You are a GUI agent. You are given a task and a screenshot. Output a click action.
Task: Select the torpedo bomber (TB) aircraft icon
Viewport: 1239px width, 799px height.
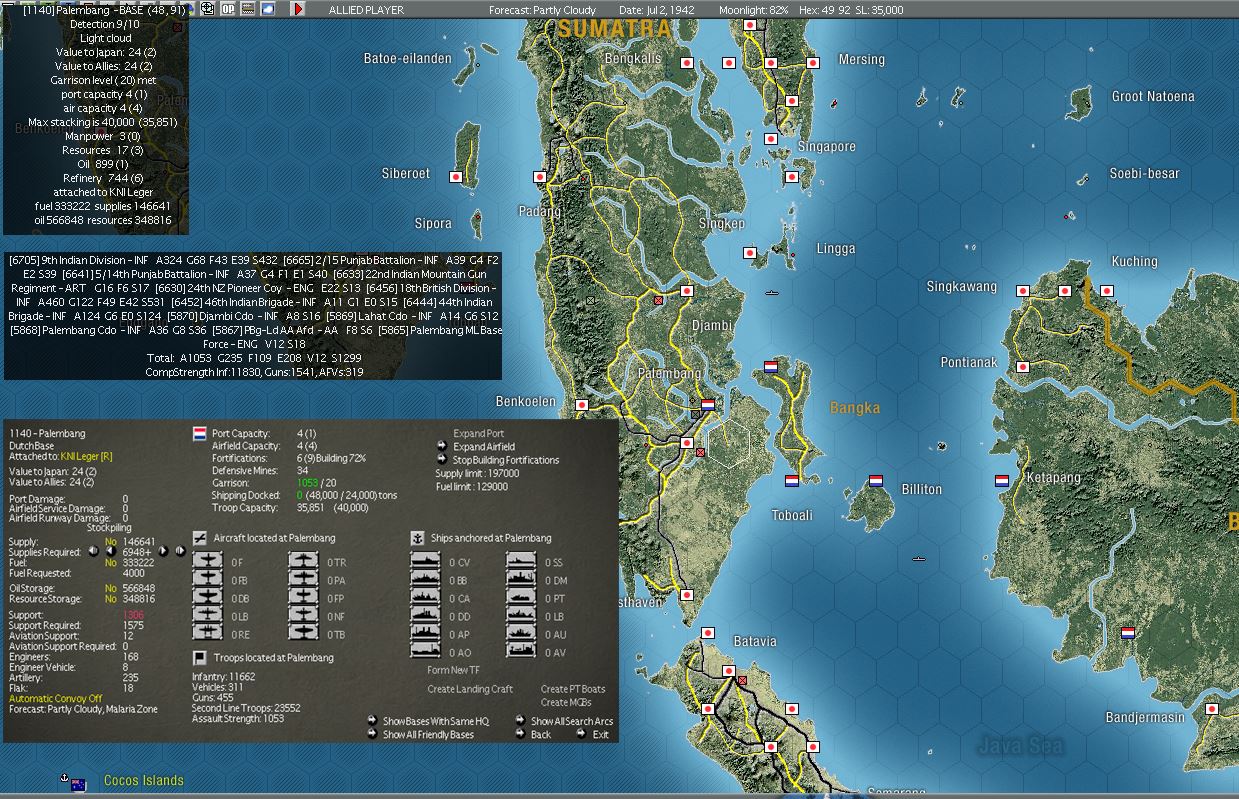[x=304, y=633]
